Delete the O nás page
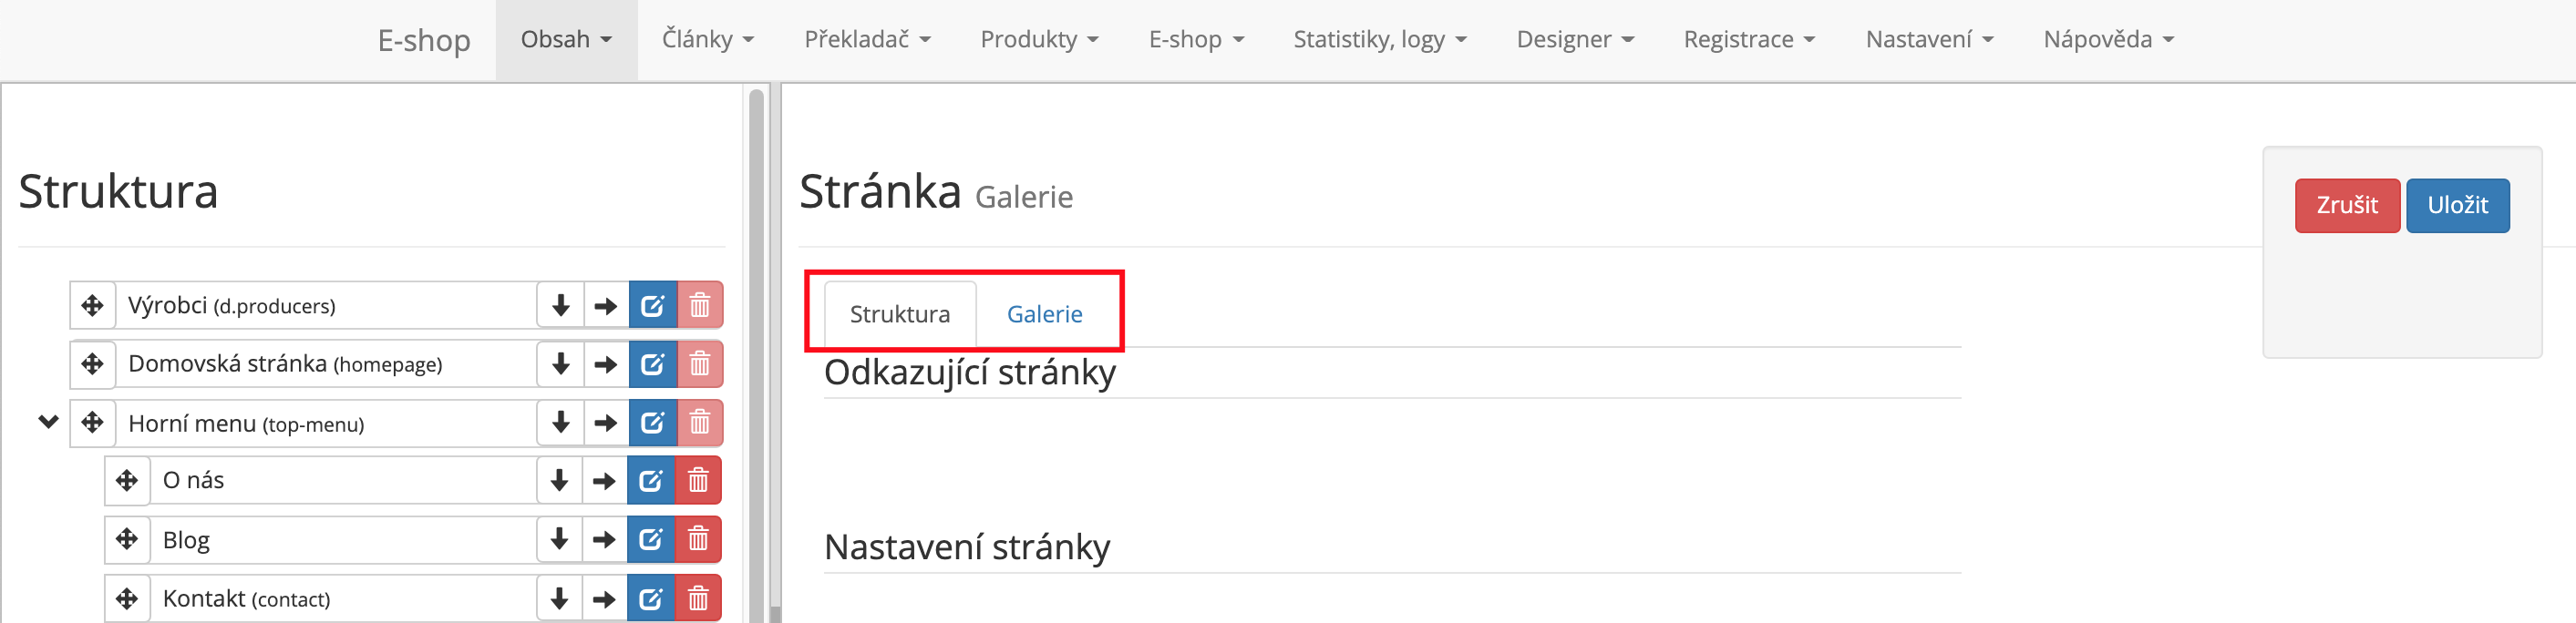The image size is (2576, 623). [698, 481]
